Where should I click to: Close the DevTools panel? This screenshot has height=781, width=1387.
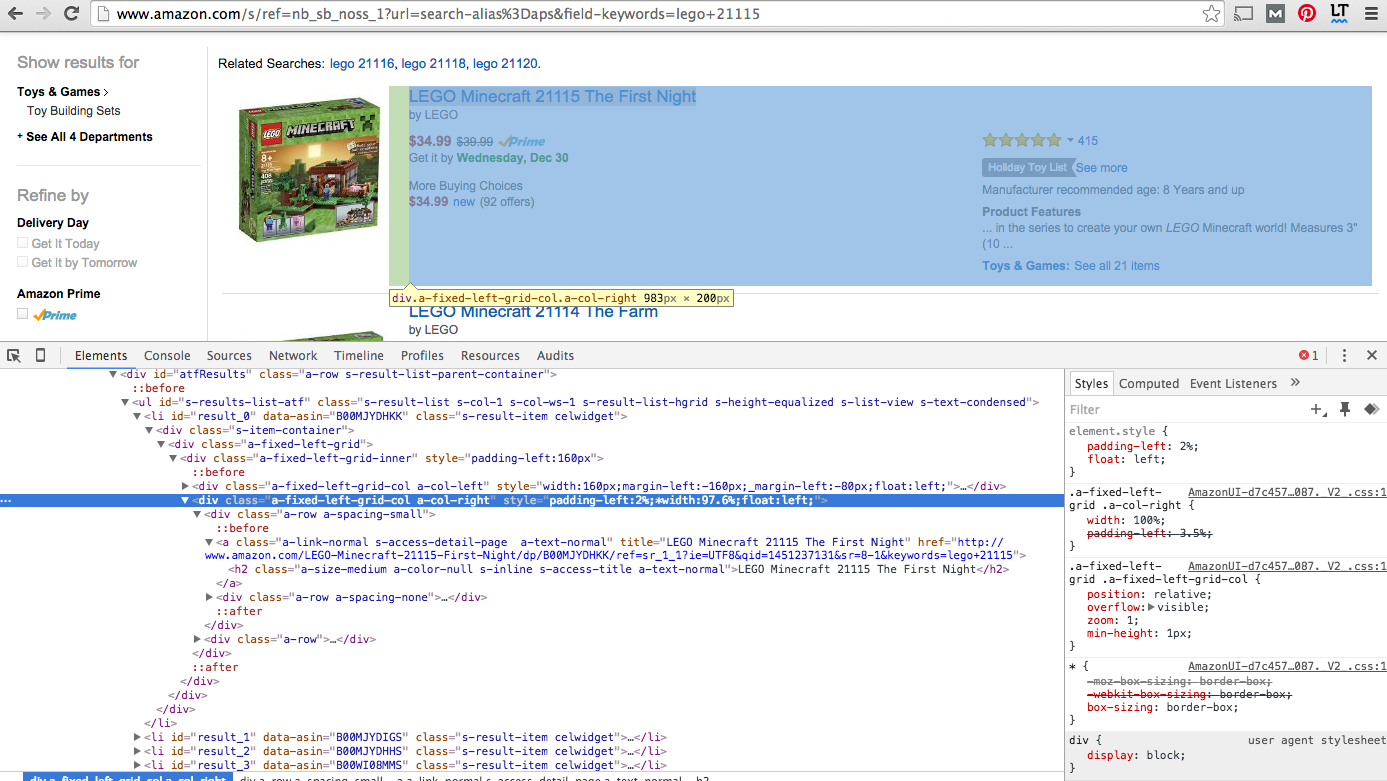click(1372, 355)
